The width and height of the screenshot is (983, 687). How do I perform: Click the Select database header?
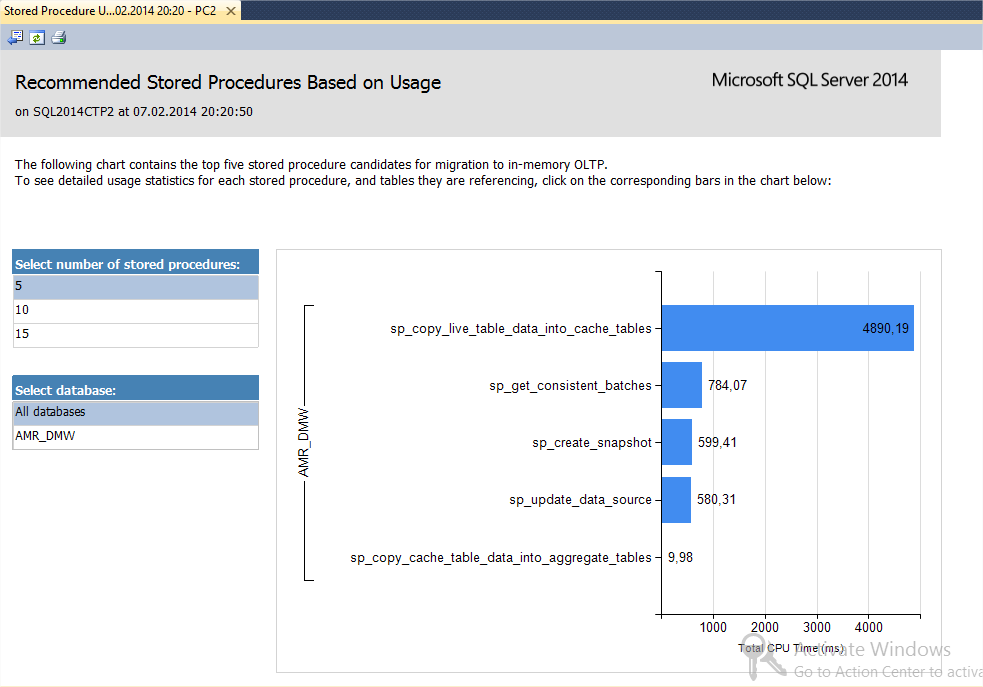(x=135, y=389)
